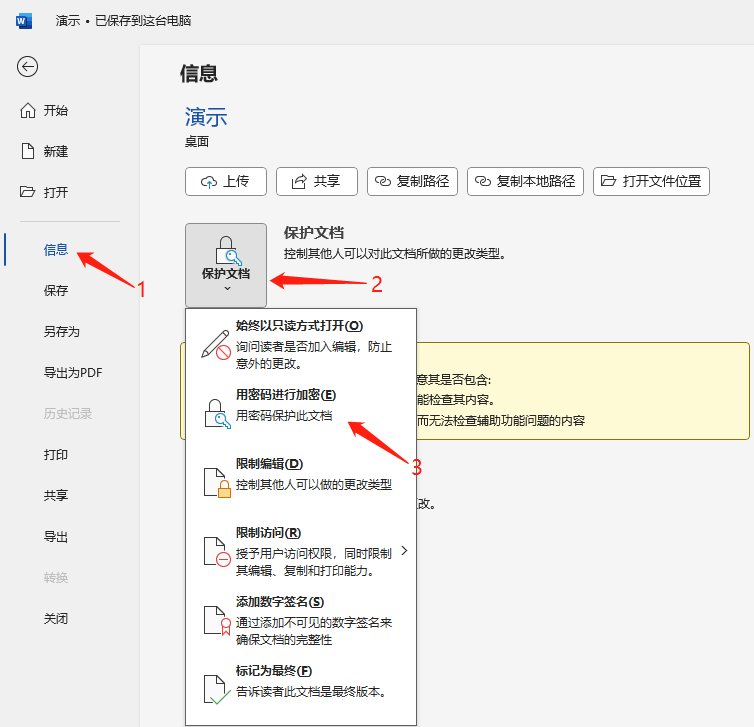Click description 控制其他人可以对此文档所做的更改类型。
Viewport: 754px width, 727px height.
(395, 253)
